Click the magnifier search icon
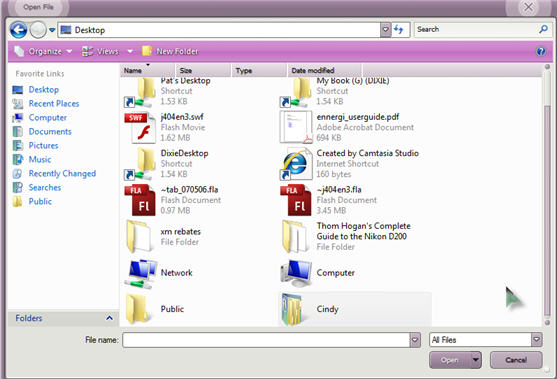The image size is (557, 379). click(544, 29)
